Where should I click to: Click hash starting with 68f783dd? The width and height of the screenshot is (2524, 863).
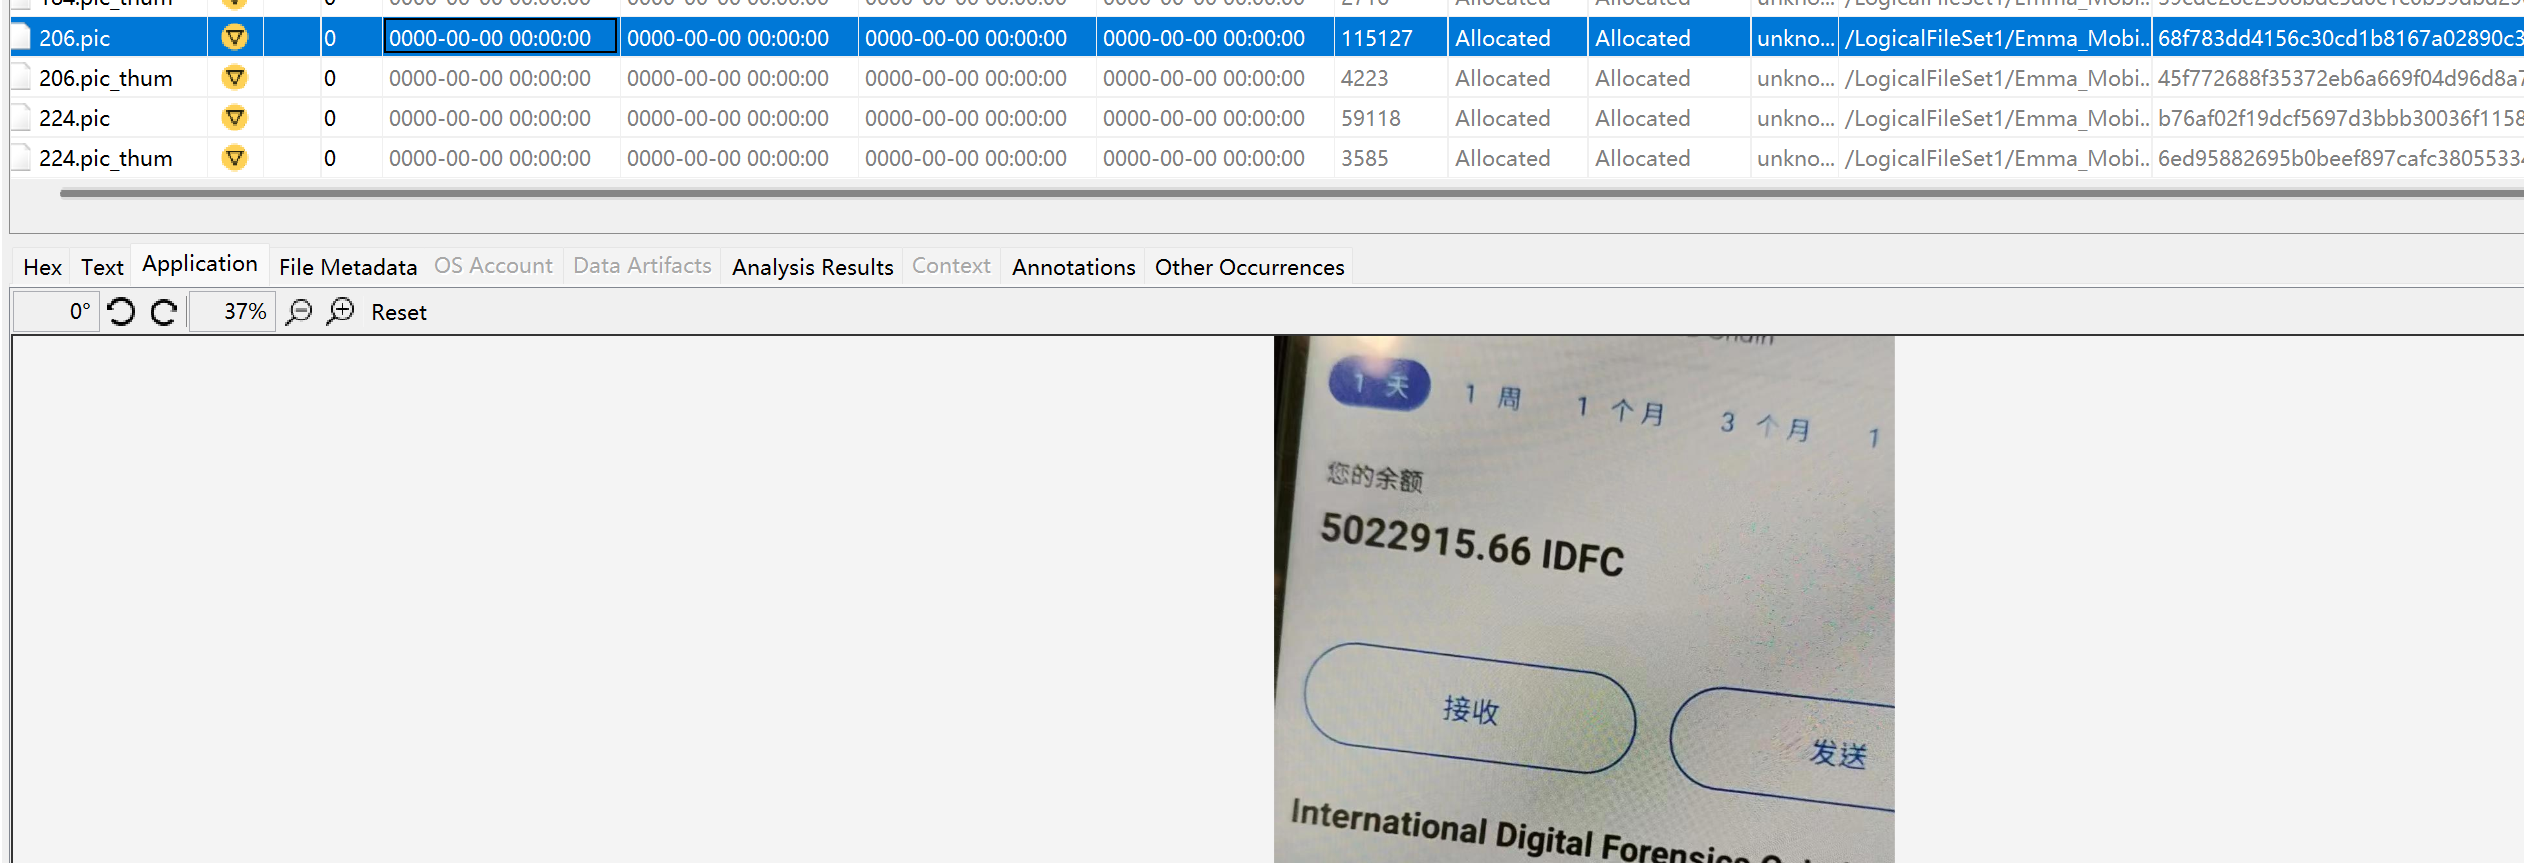[2340, 38]
